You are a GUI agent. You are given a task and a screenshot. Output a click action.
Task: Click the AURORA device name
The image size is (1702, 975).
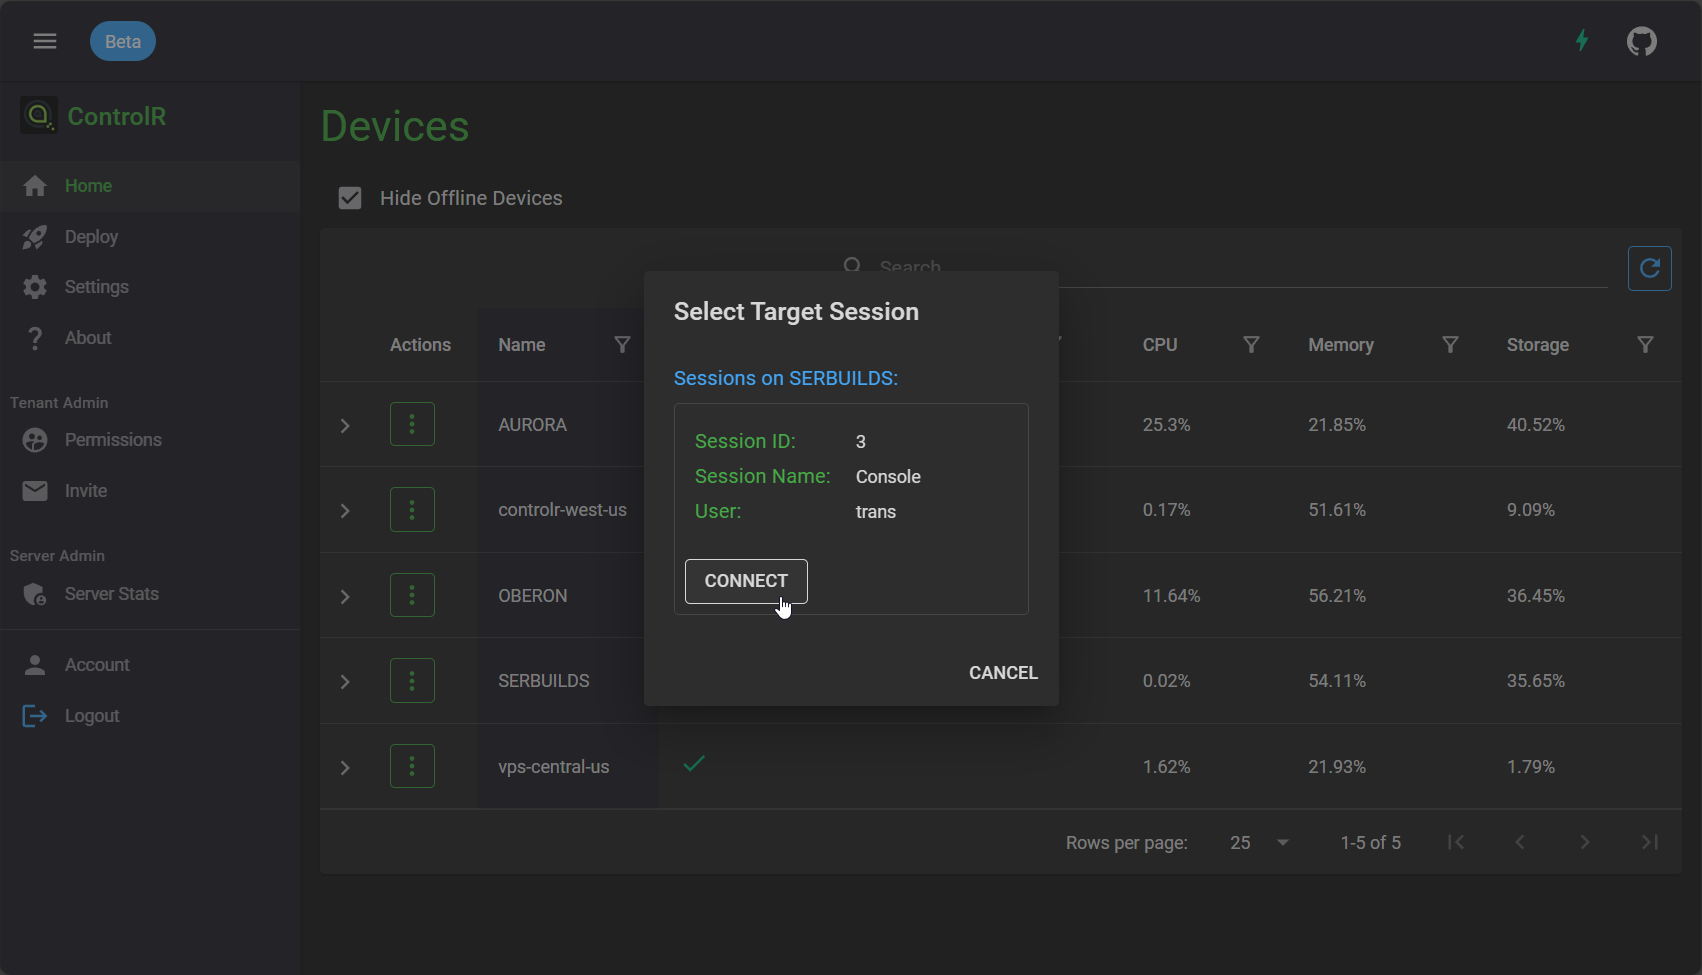coord(533,425)
